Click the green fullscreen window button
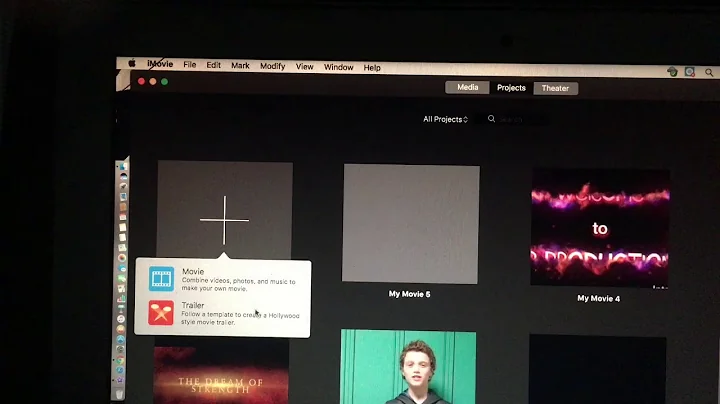The image size is (720, 404). (164, 82)
